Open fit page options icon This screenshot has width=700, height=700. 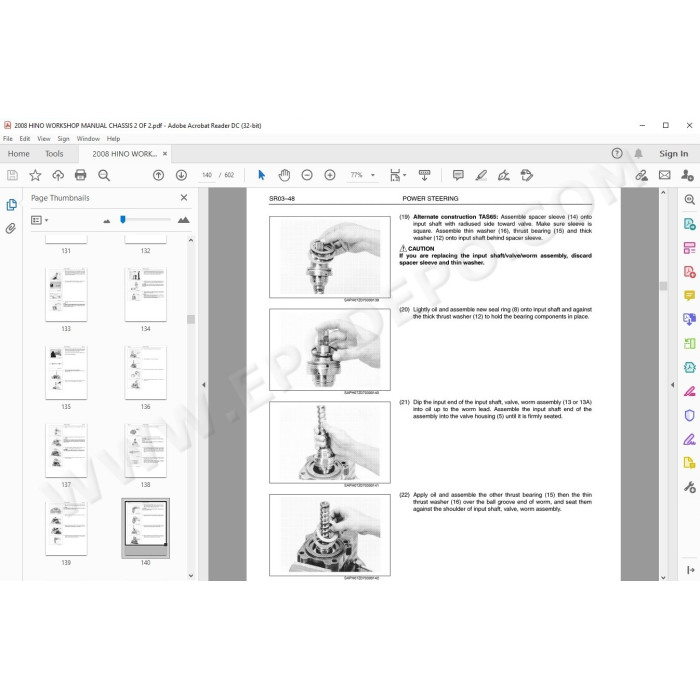pos(397,175)
